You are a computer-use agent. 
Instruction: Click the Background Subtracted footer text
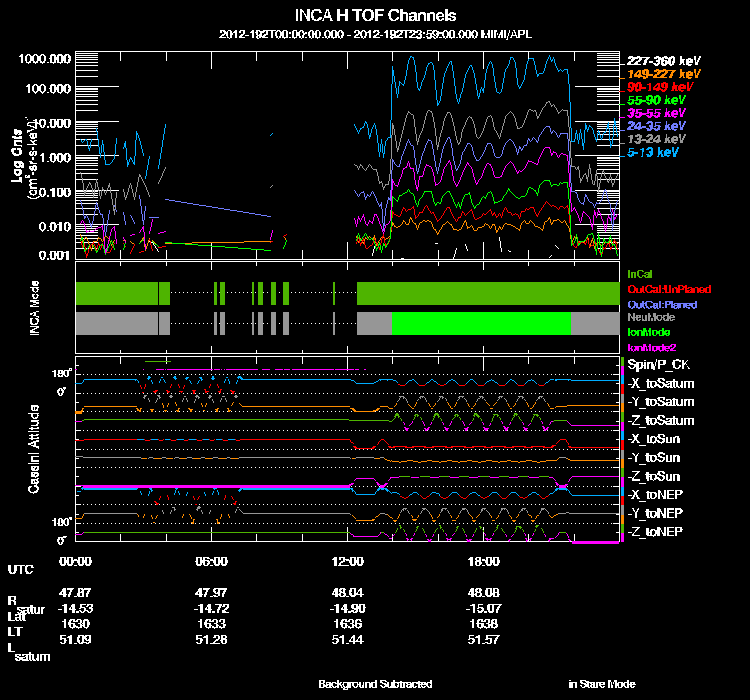pyautogui.click(x=375, y=684)
